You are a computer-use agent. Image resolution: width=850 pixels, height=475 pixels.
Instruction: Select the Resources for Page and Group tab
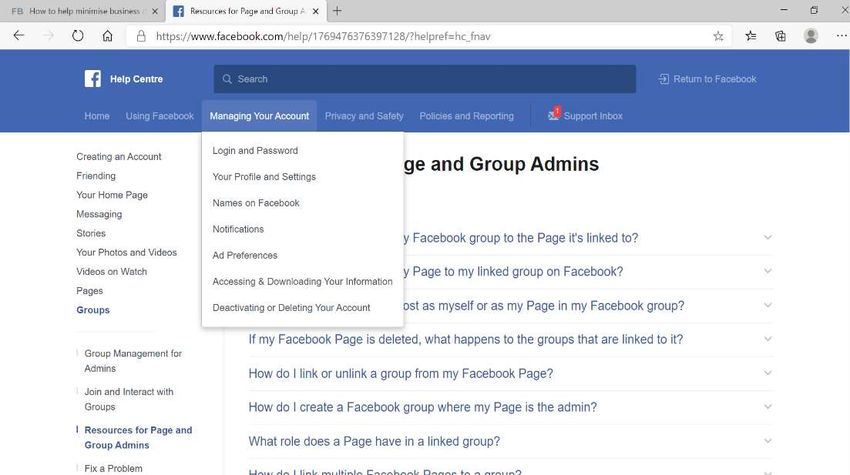247,11
